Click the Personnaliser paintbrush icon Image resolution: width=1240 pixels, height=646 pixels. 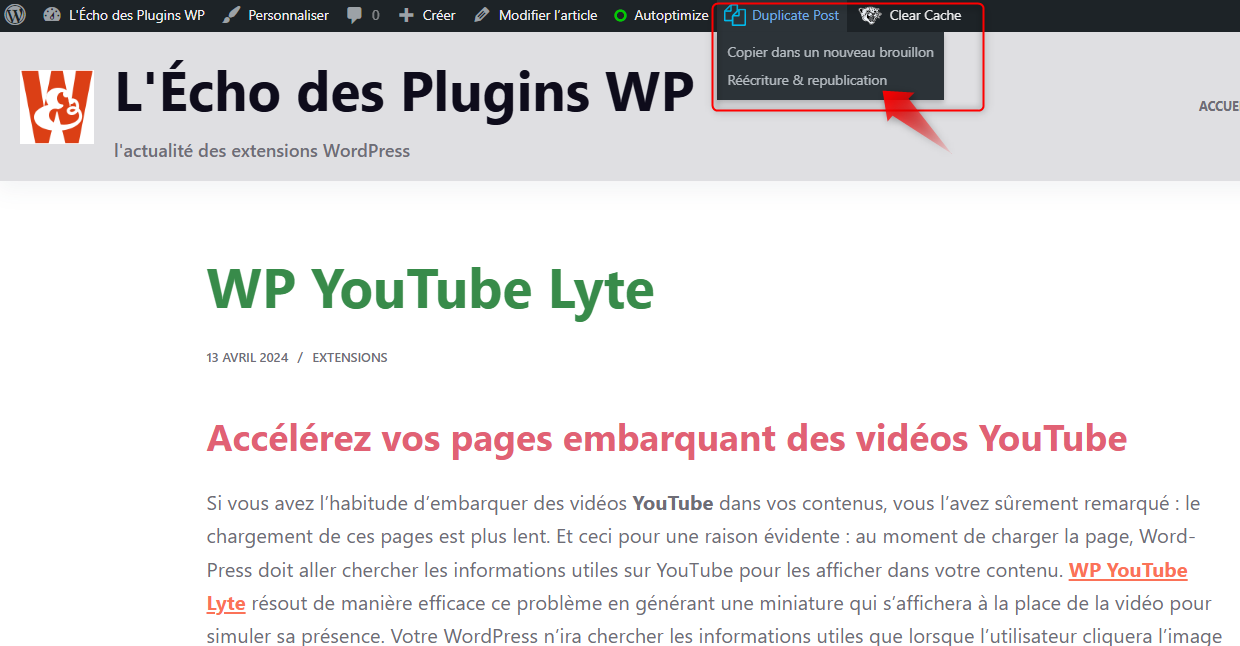coord(231,15)
